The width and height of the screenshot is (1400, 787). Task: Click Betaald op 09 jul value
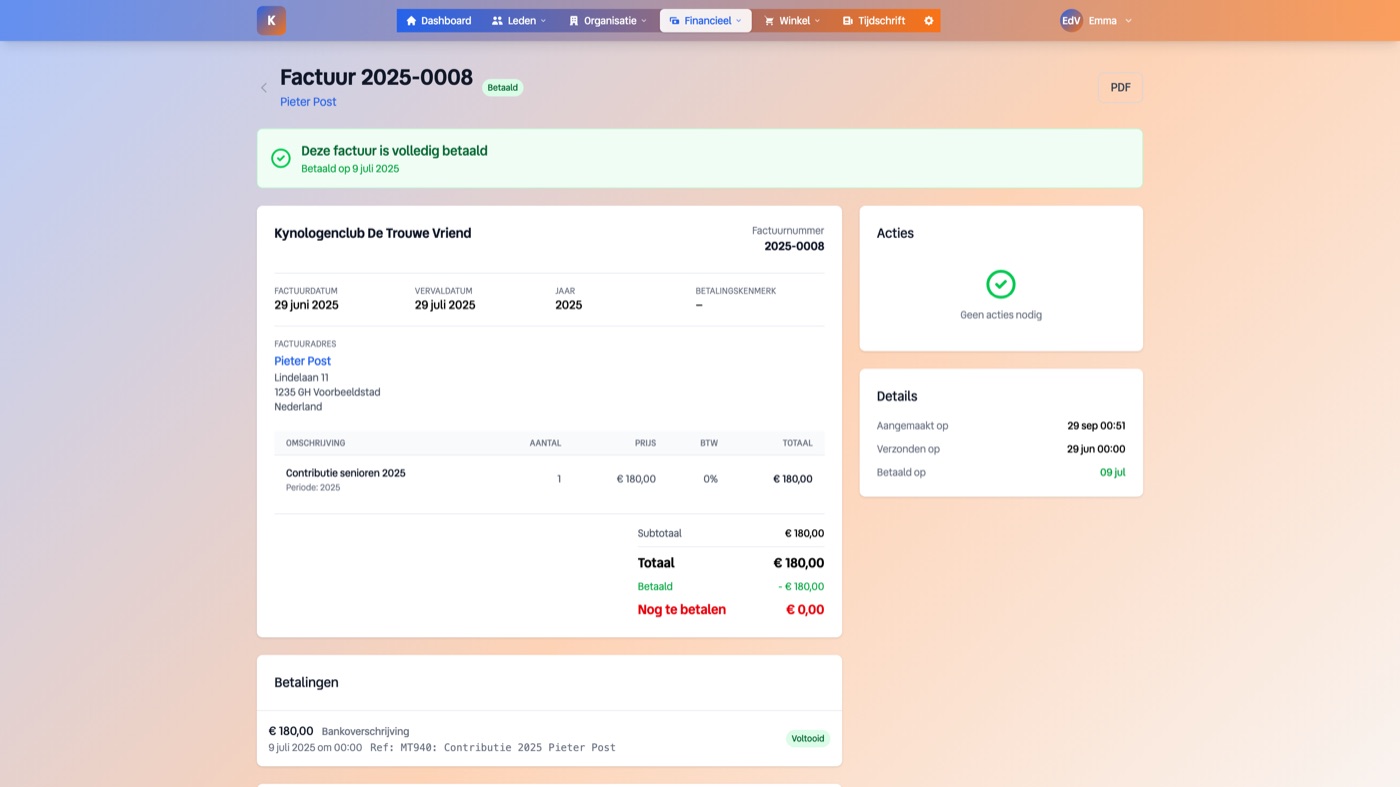(1113, 472)
